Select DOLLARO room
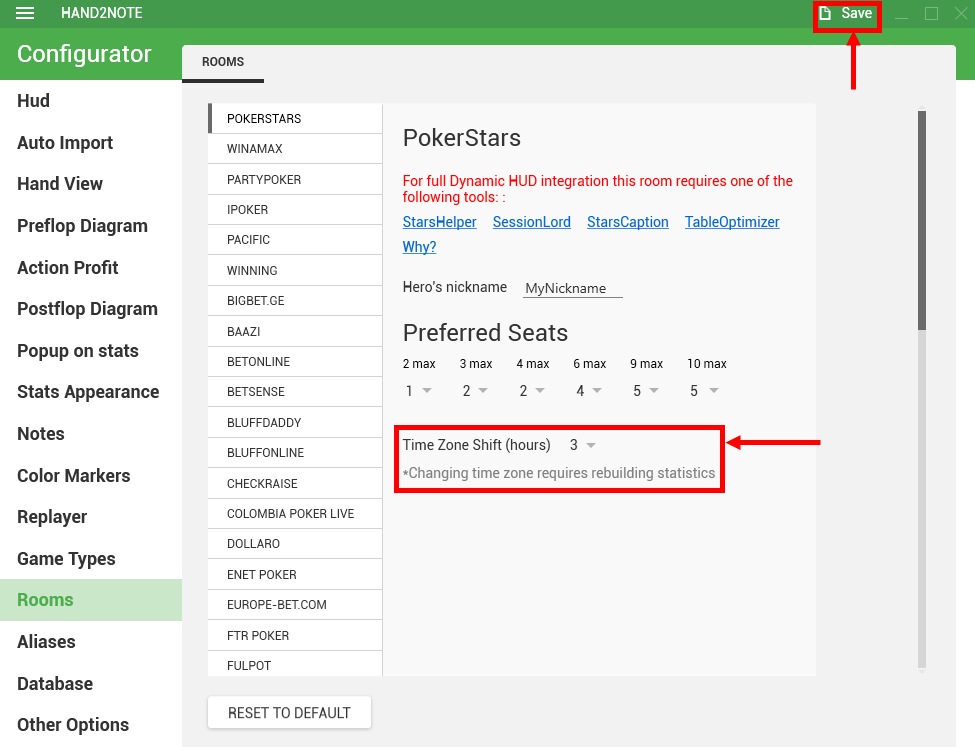This screenshot has width=975, height=747. point(295,544)
